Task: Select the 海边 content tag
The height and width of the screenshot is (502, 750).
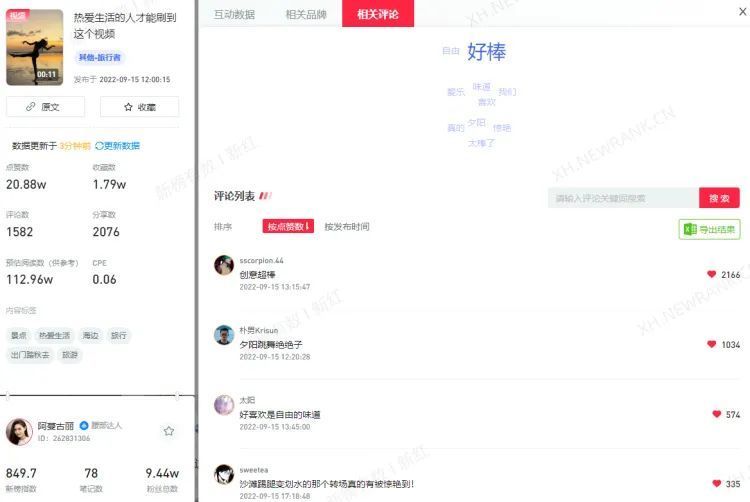Action: [x=90, y=336]
